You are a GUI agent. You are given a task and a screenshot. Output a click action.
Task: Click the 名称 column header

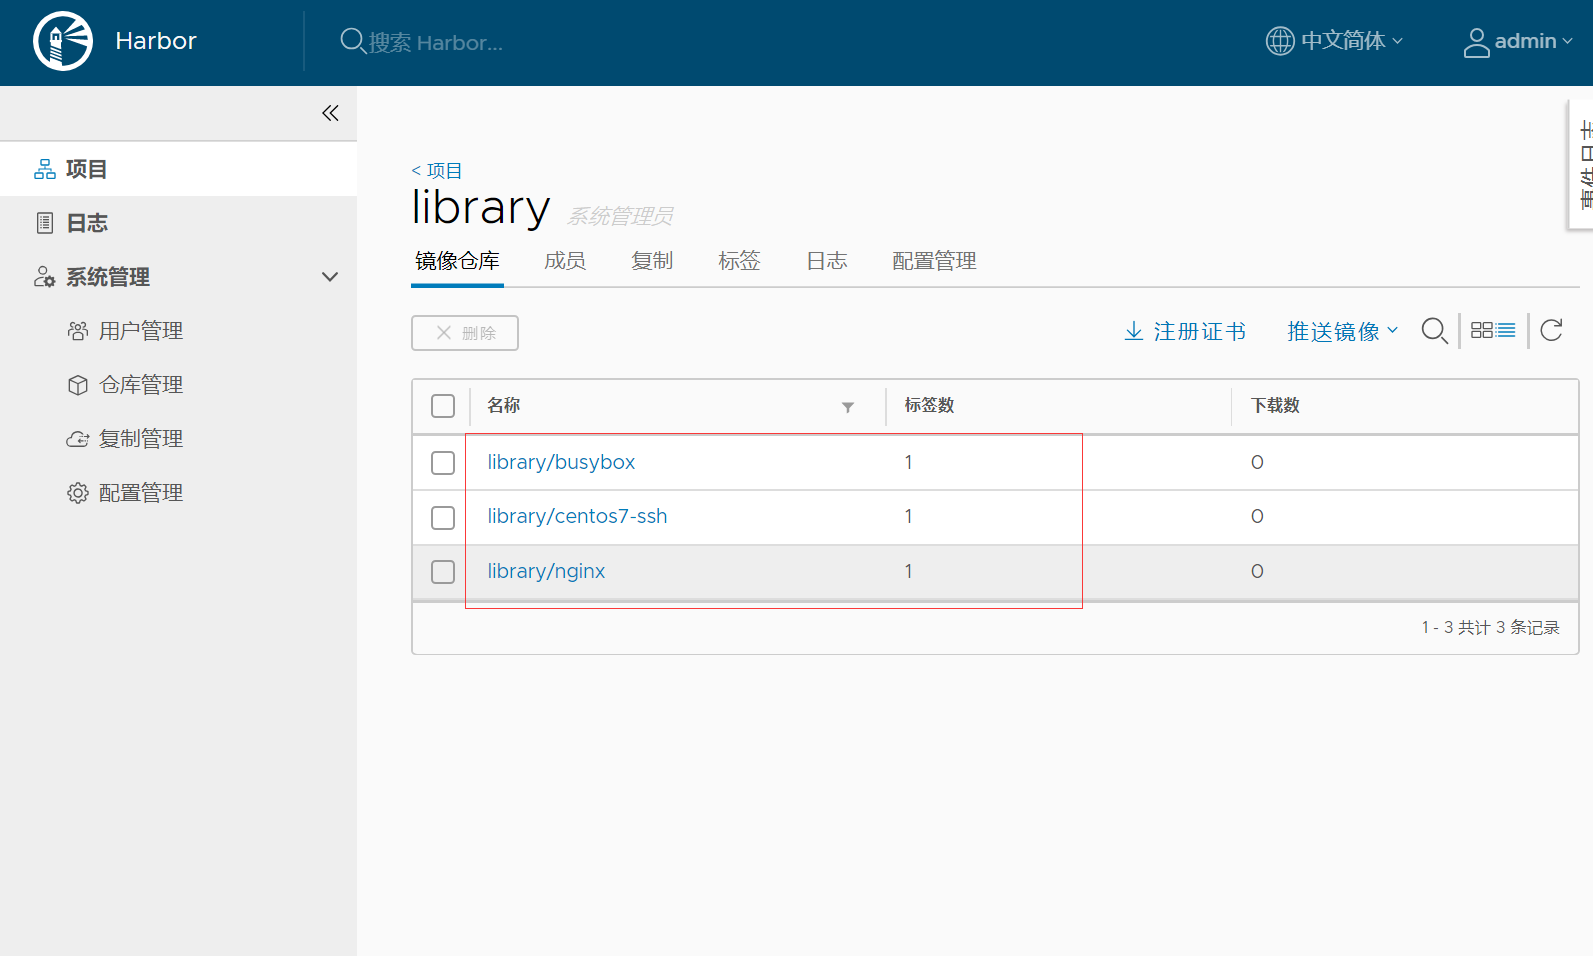point(503,405)
